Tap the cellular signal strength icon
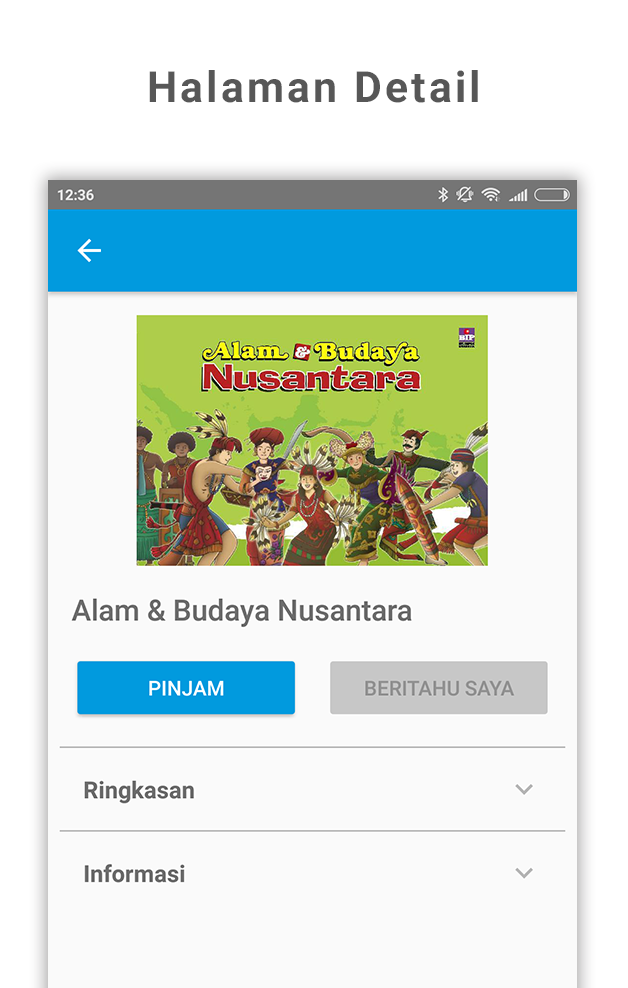This screenshot has width=628, height=988. click(x=518, y=195)
